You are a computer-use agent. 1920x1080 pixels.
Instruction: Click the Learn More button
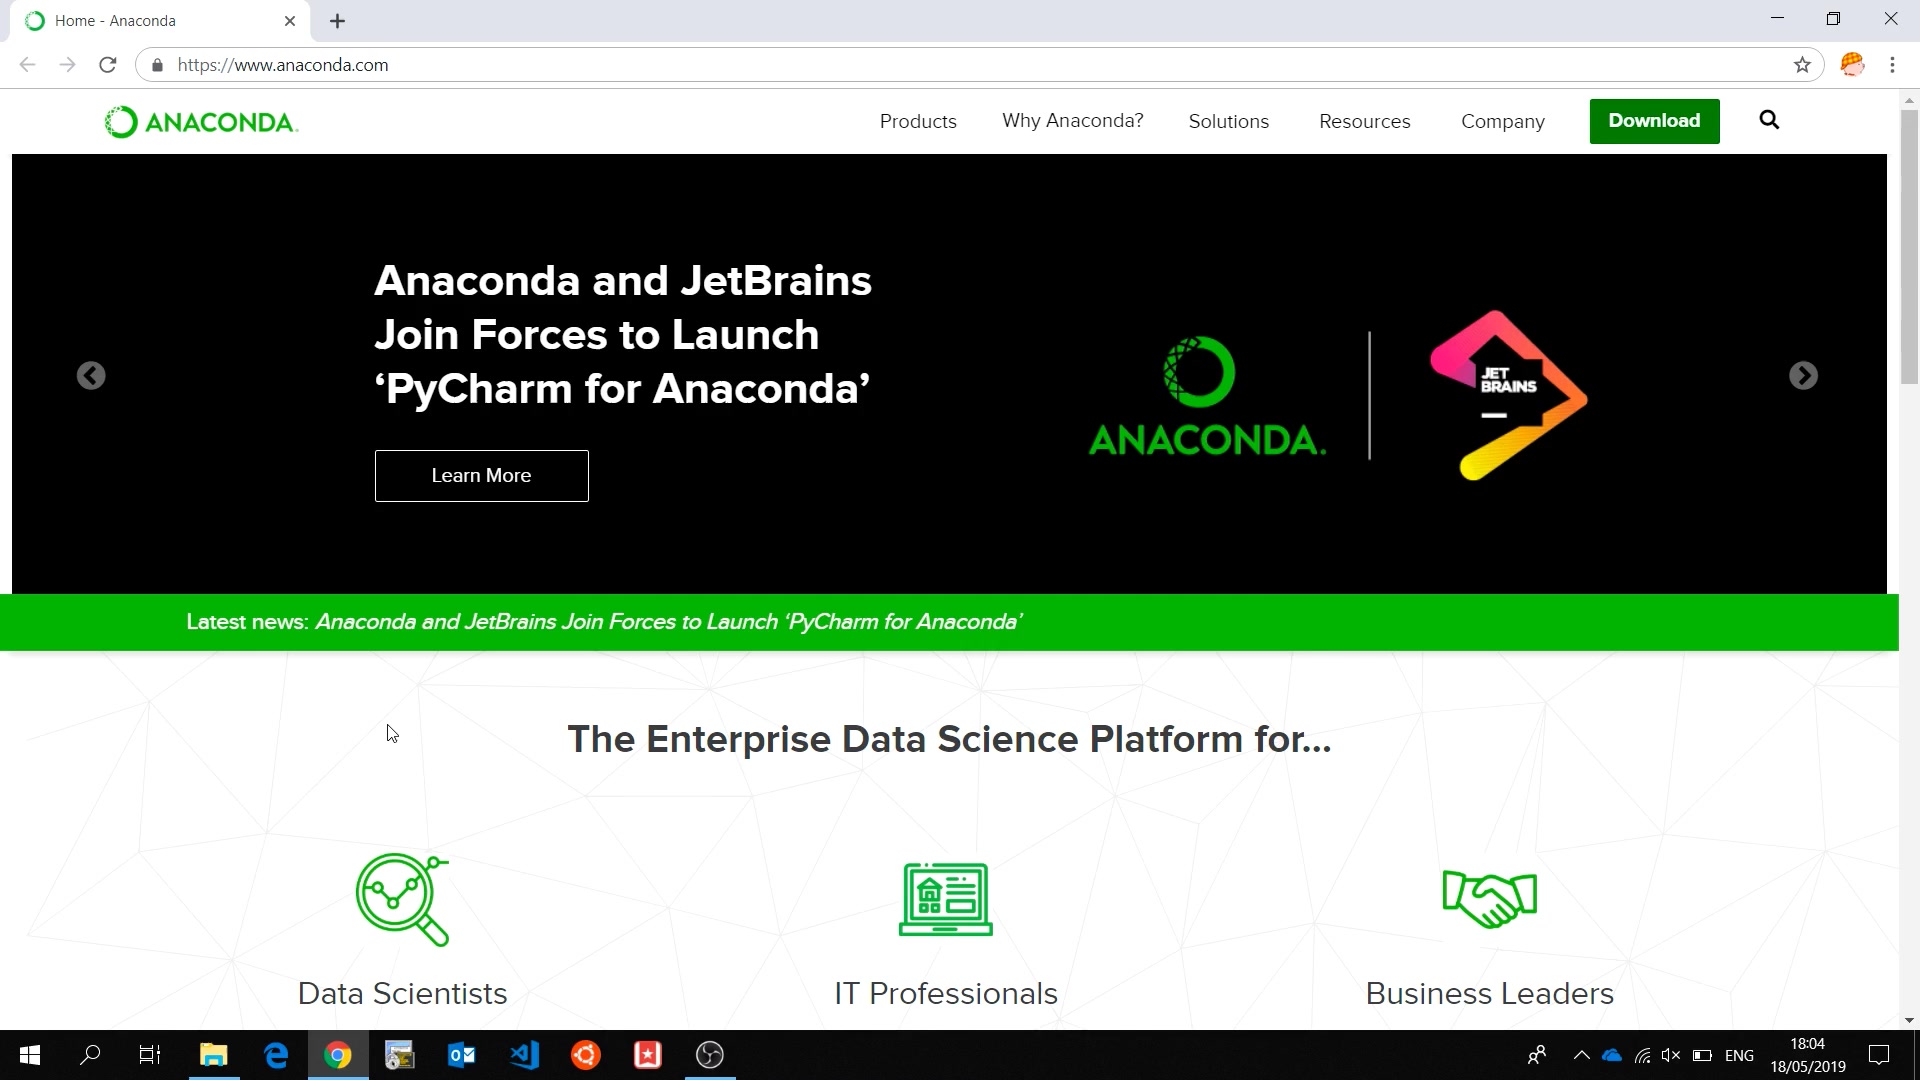(x=481, y=476)
